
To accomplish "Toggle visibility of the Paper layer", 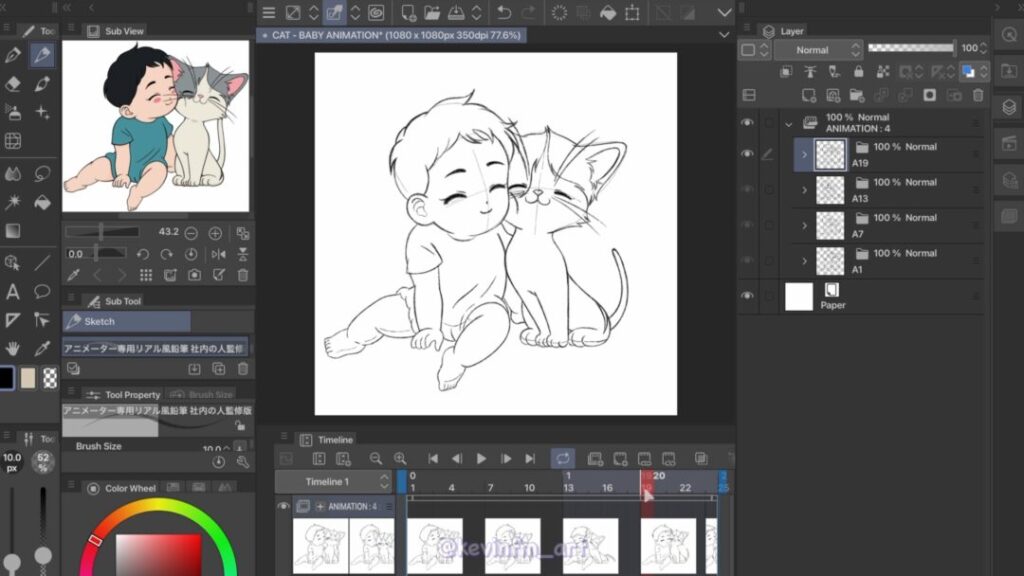I will pyautogui.click(x=747, y=296).
